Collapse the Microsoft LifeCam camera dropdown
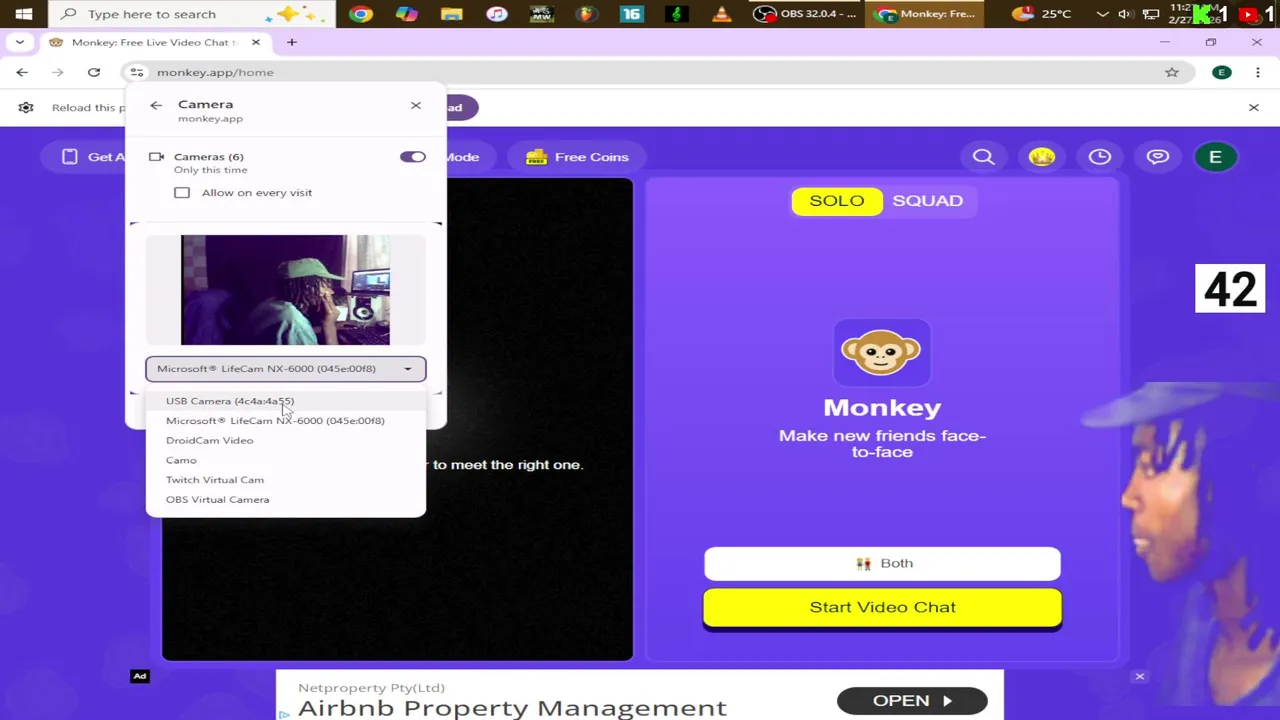This screenshot has width=1280, height=720. 285,369
